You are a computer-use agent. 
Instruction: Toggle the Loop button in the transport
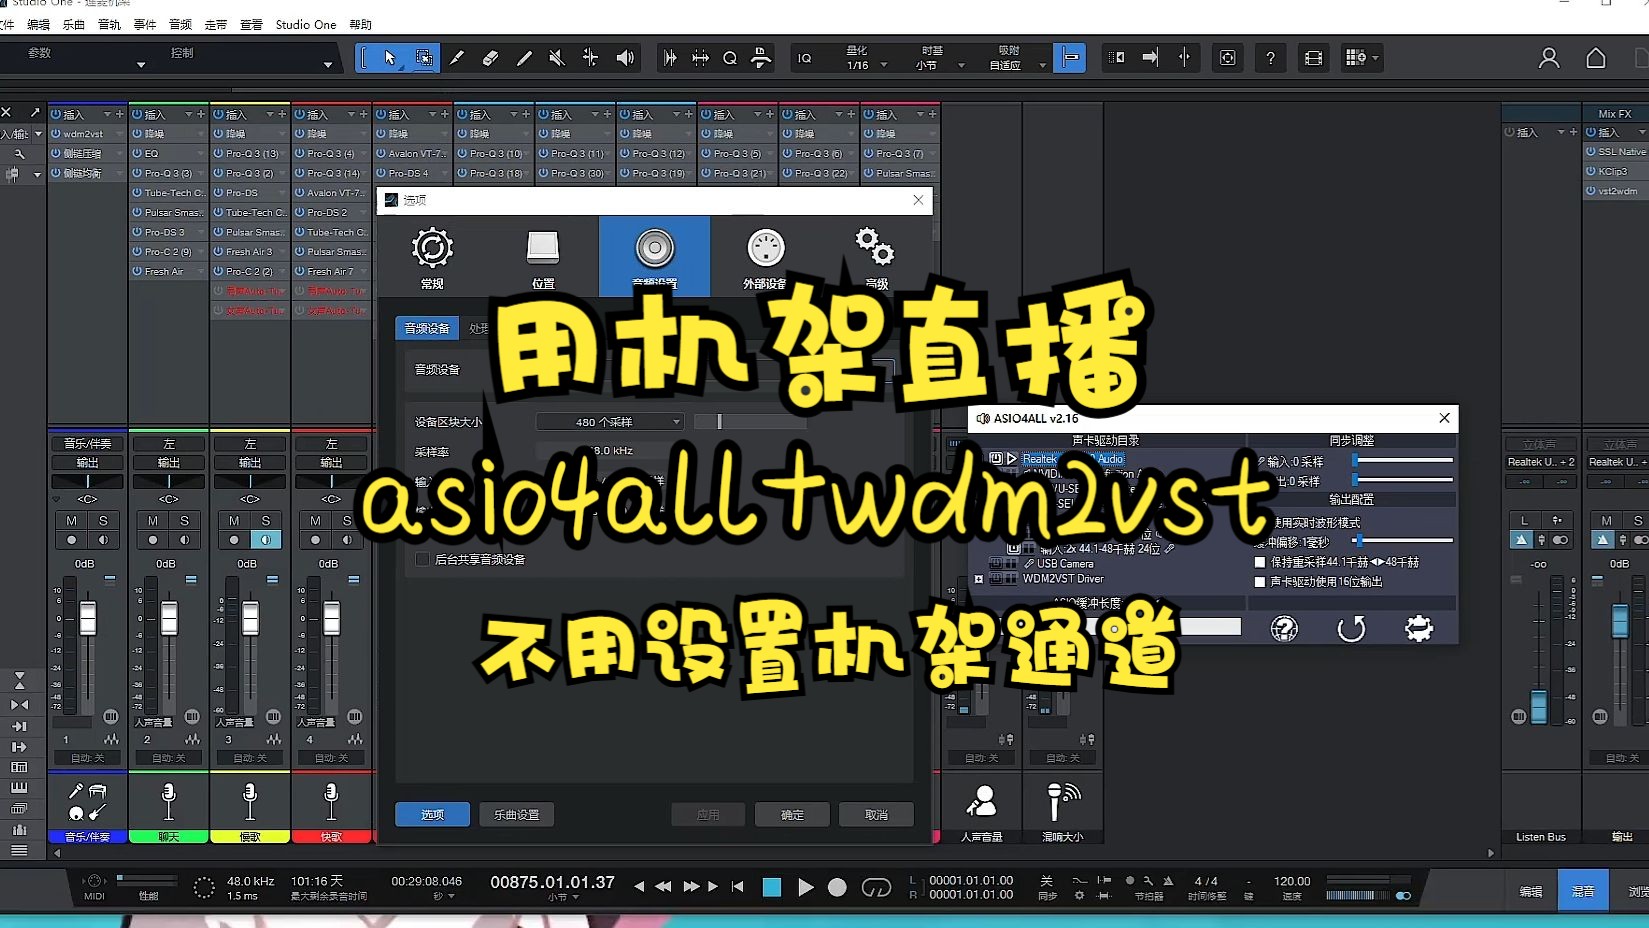point(876,887)
